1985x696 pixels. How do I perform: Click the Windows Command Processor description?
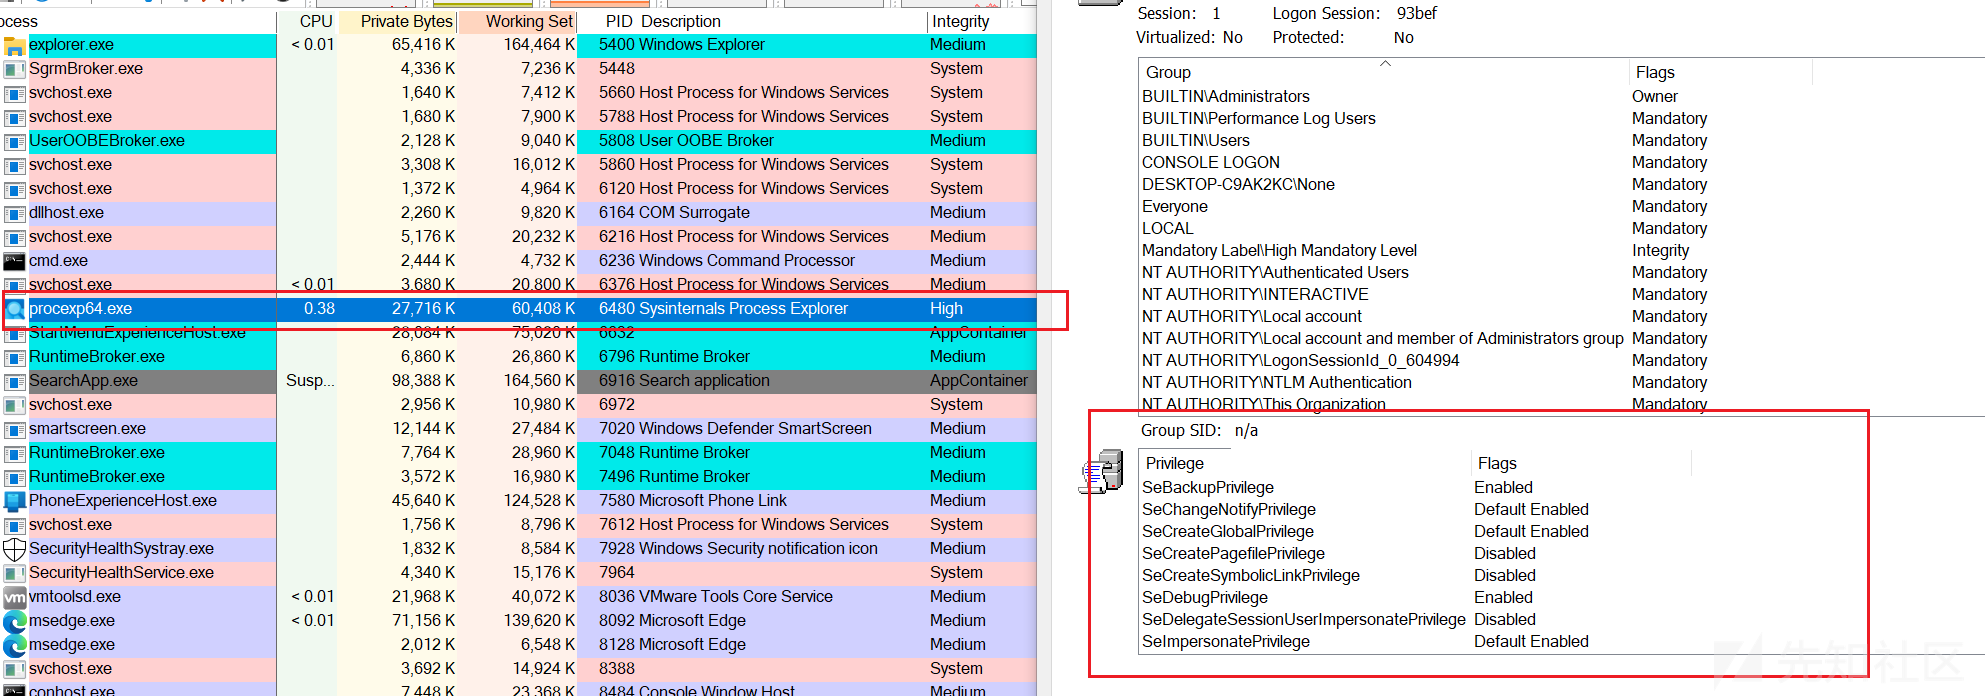(747, 261)
